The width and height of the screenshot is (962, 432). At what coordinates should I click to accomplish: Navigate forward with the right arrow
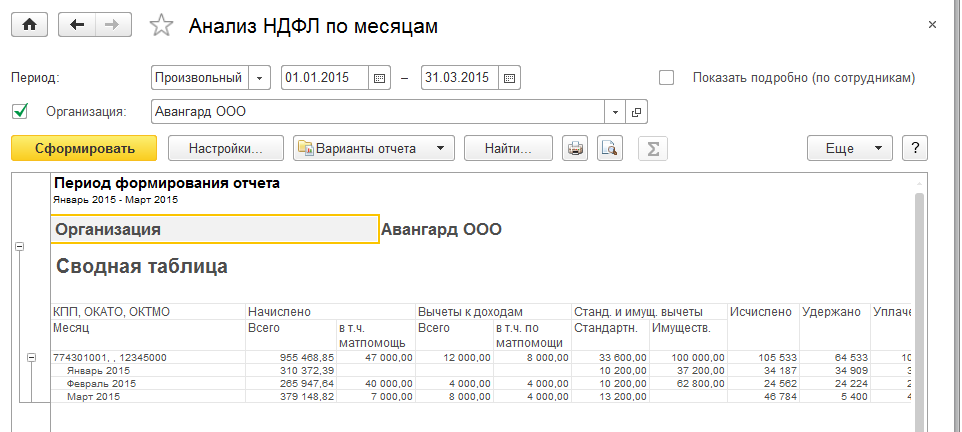pyautogui.click(x=113, y=25)
